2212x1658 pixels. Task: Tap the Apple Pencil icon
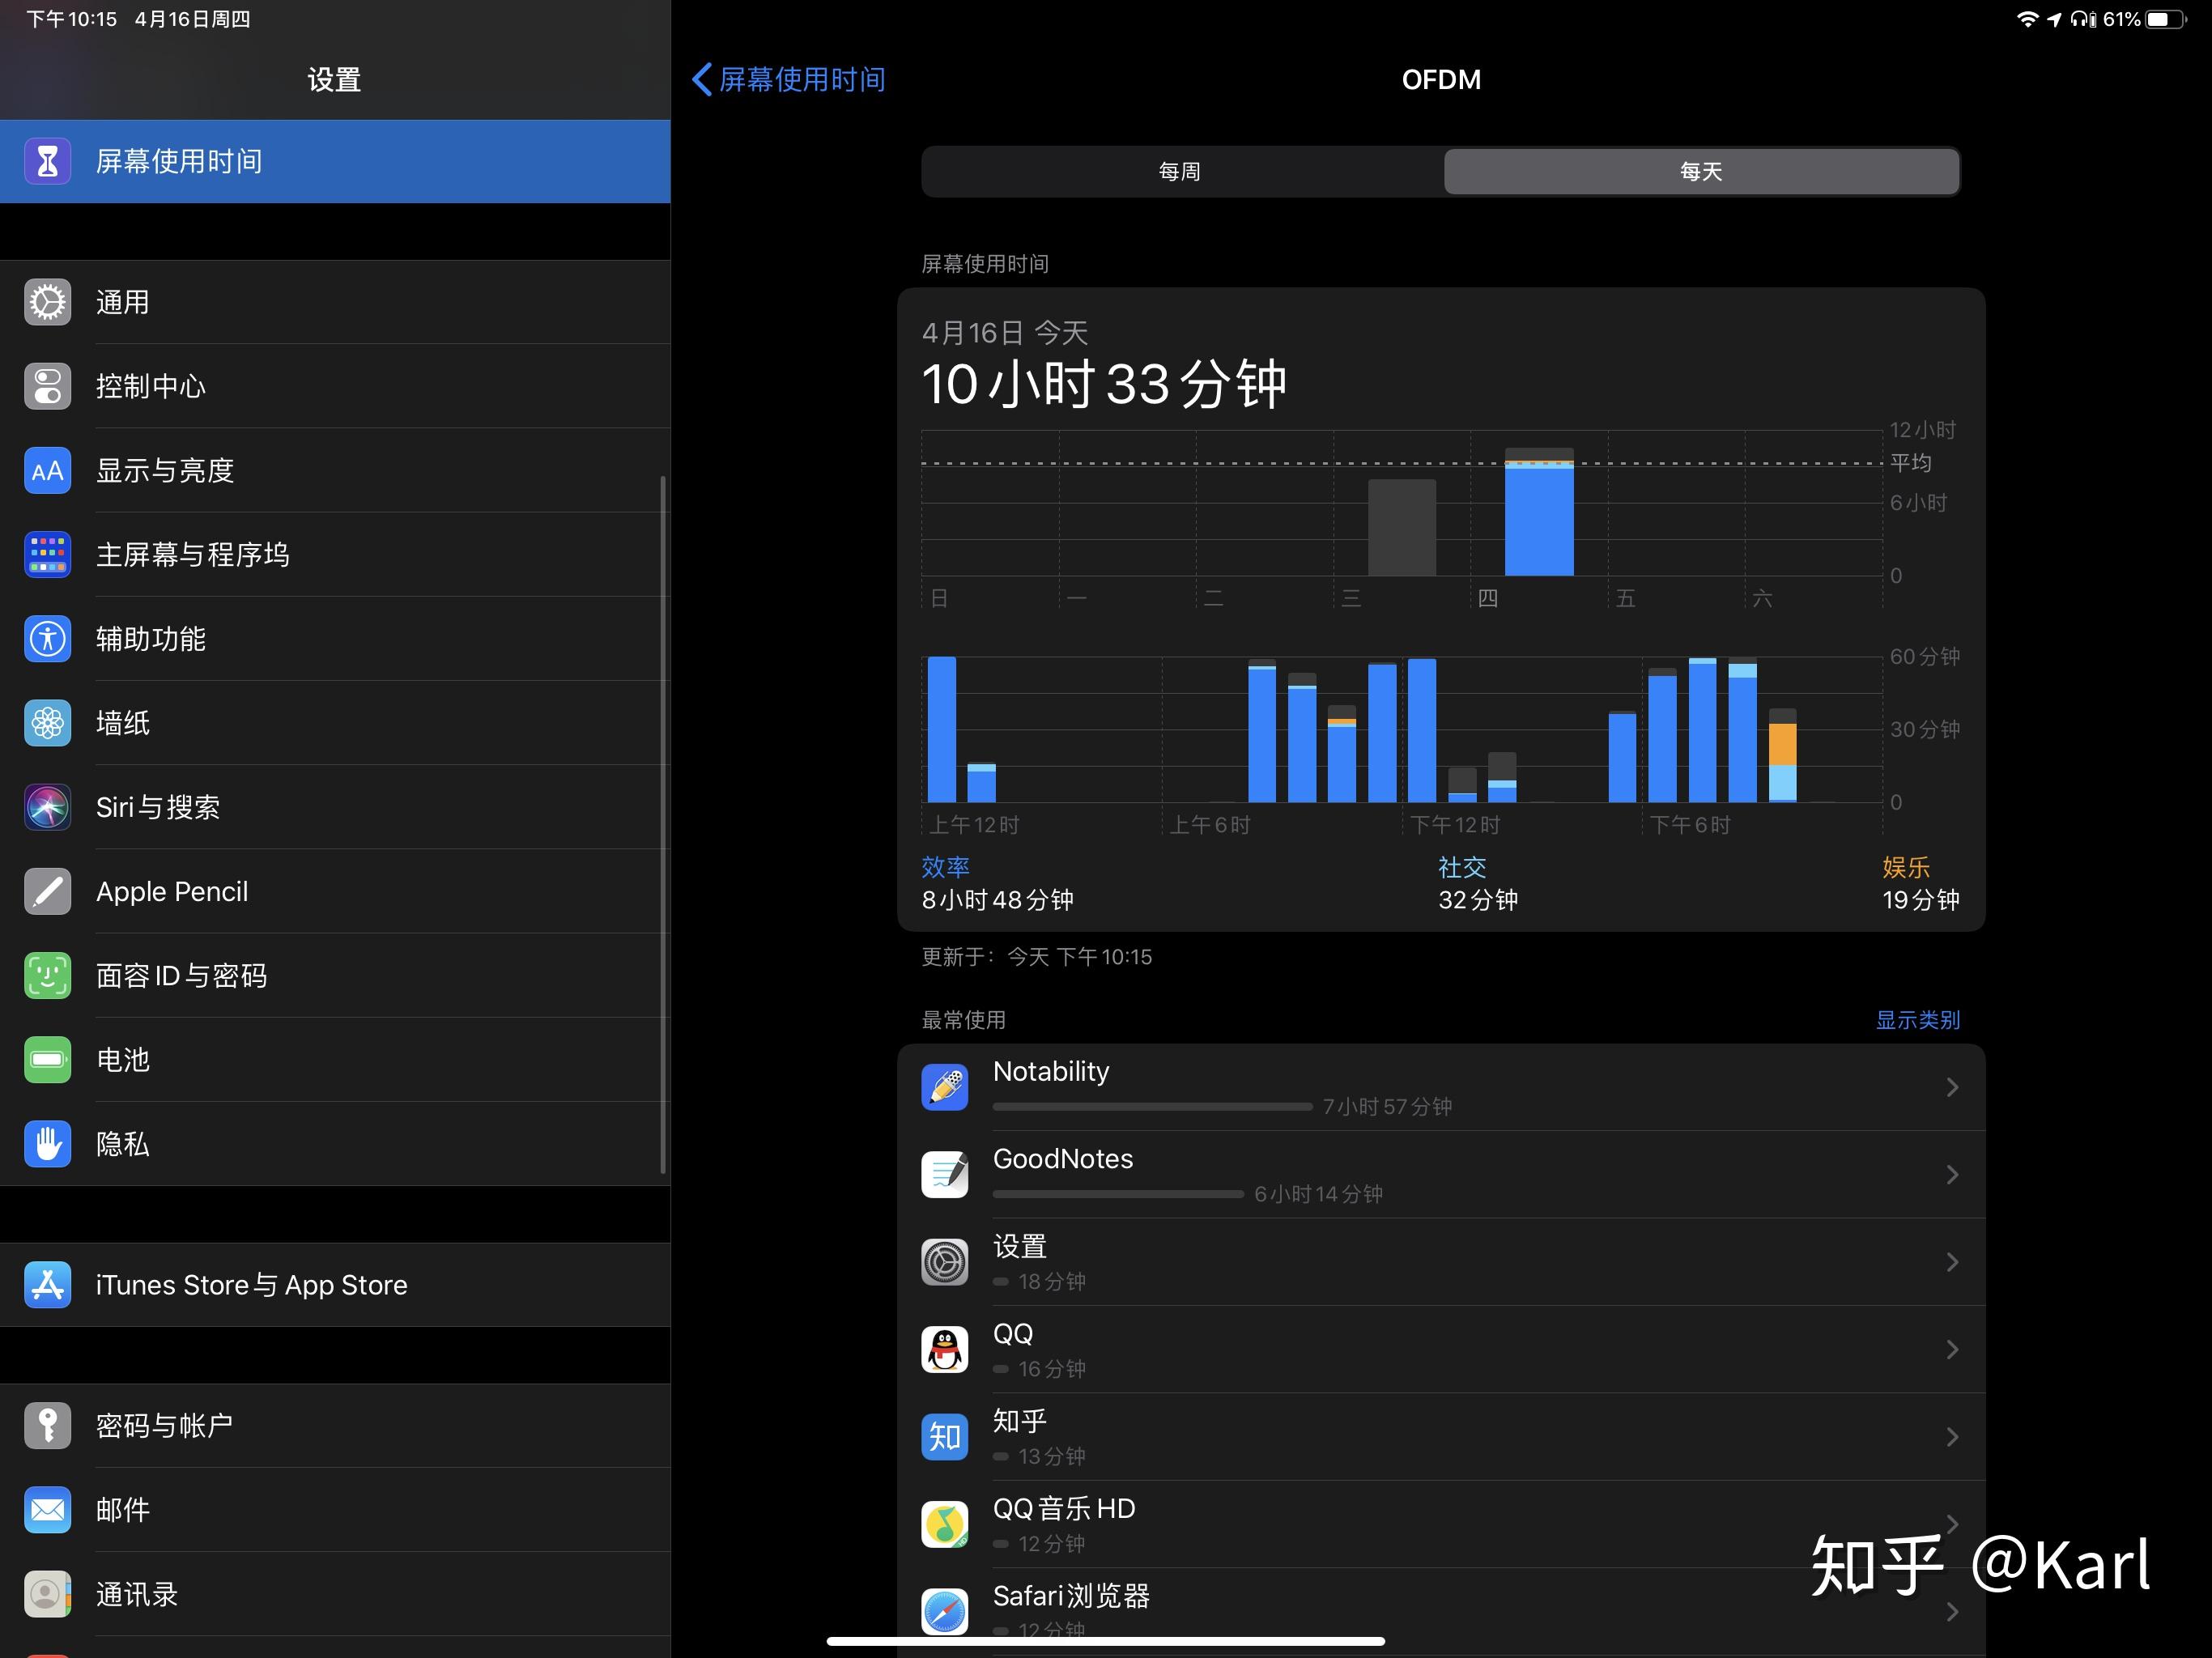tap(47, 891)
